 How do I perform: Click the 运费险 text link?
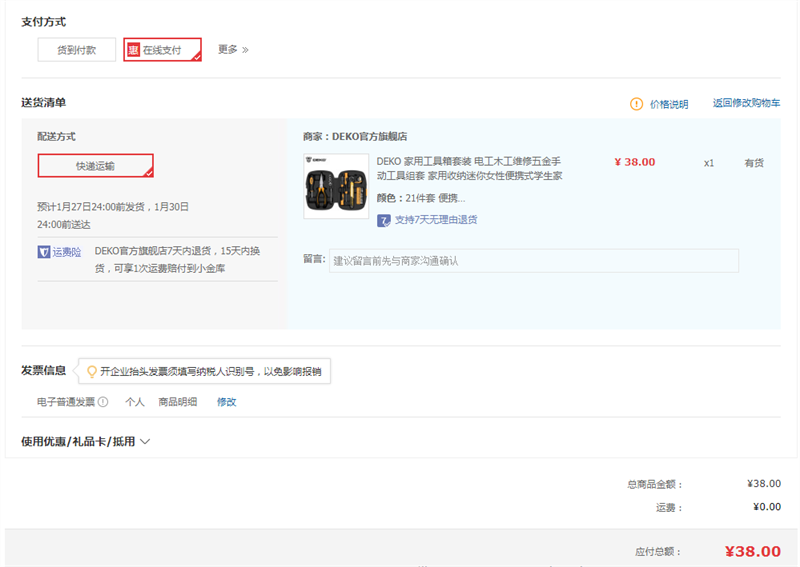(x=67, y=252)
